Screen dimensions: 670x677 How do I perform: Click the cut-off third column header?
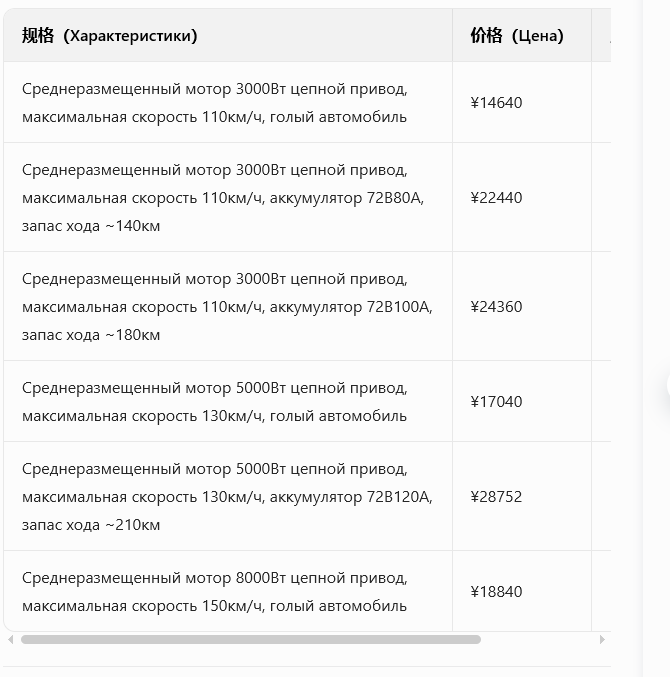[601, 36]
